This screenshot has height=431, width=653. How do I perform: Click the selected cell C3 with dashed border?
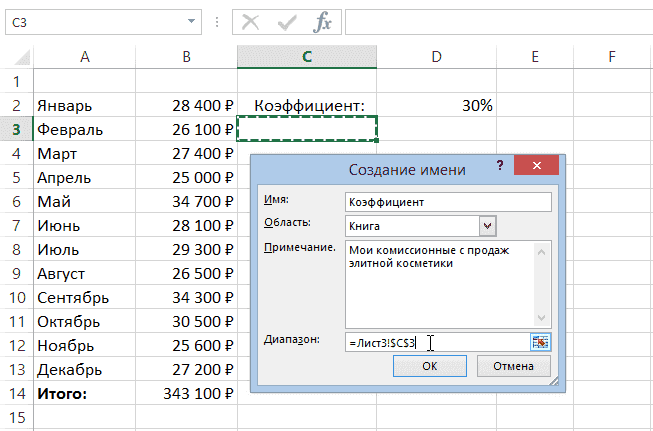pos(307,129)
